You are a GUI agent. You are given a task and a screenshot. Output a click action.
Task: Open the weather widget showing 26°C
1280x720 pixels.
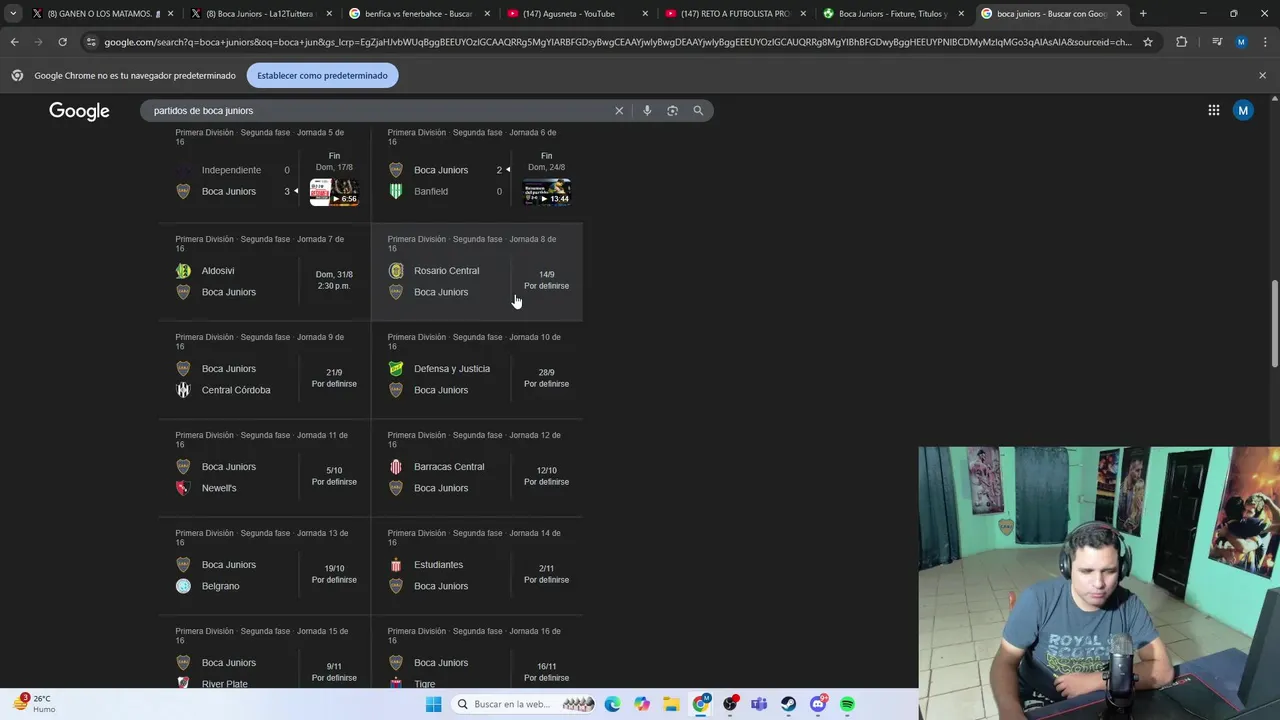coord(35,704)
